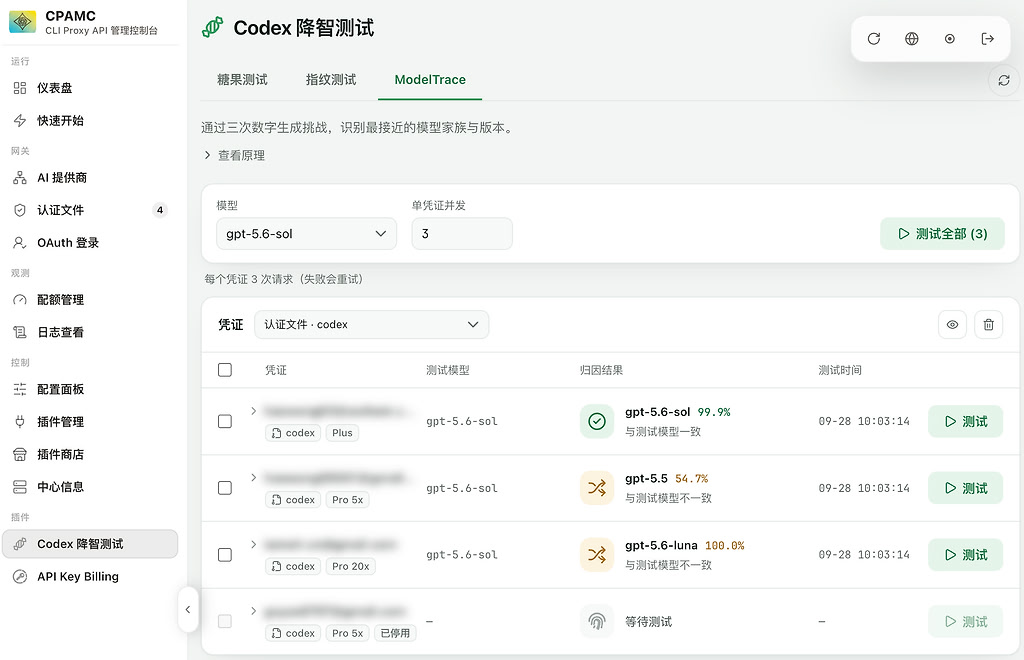Click 测试 button for gpt-5.6-luna row
The image size is (1024, 660).
point(965,555)
